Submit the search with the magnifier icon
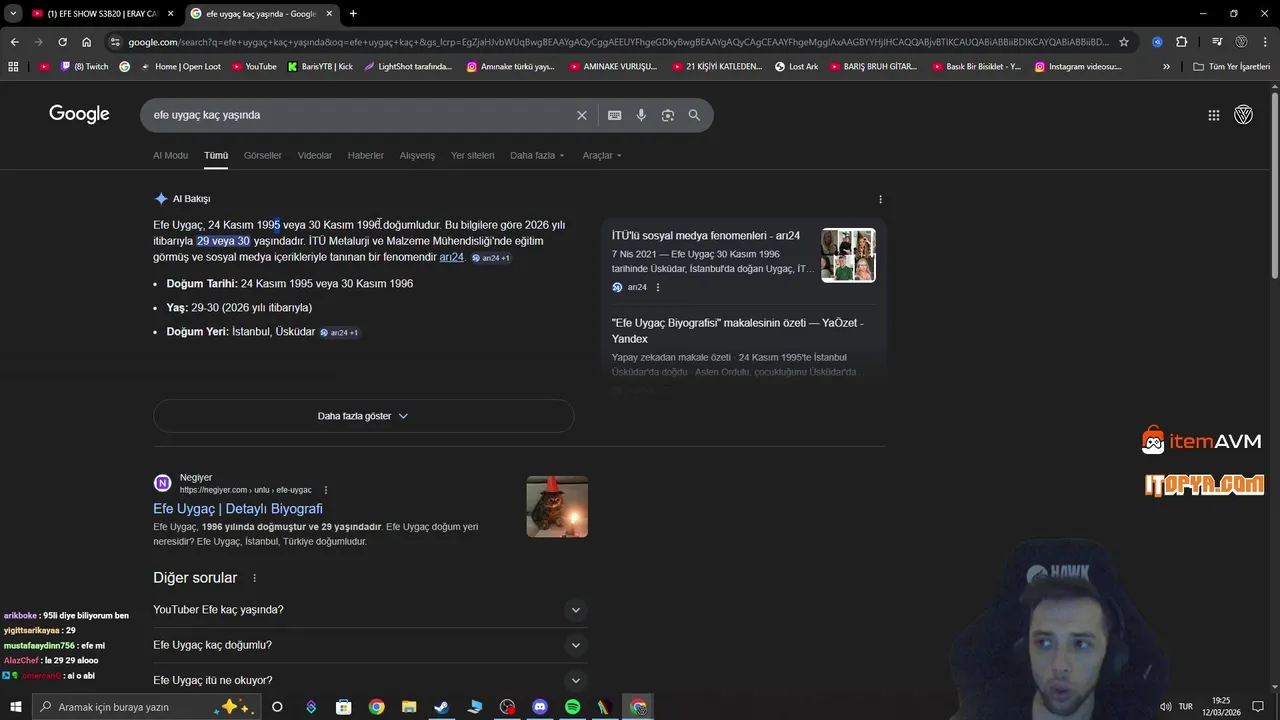1280x720 pixels. pos(694,115)
